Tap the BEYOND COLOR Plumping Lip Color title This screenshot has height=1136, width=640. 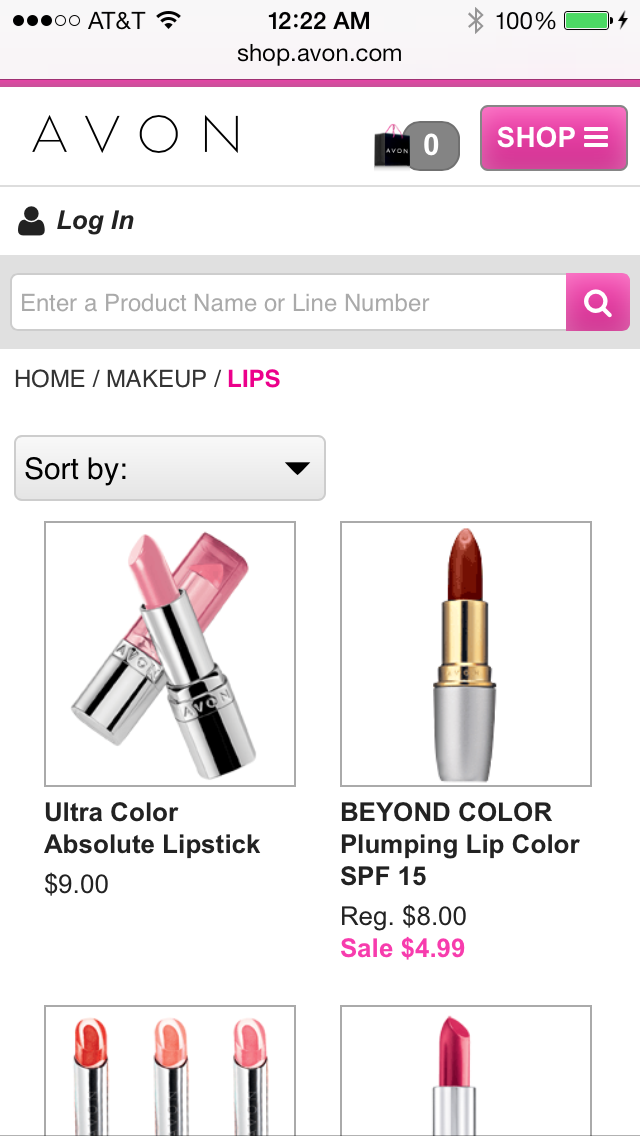tap(460, 844)
